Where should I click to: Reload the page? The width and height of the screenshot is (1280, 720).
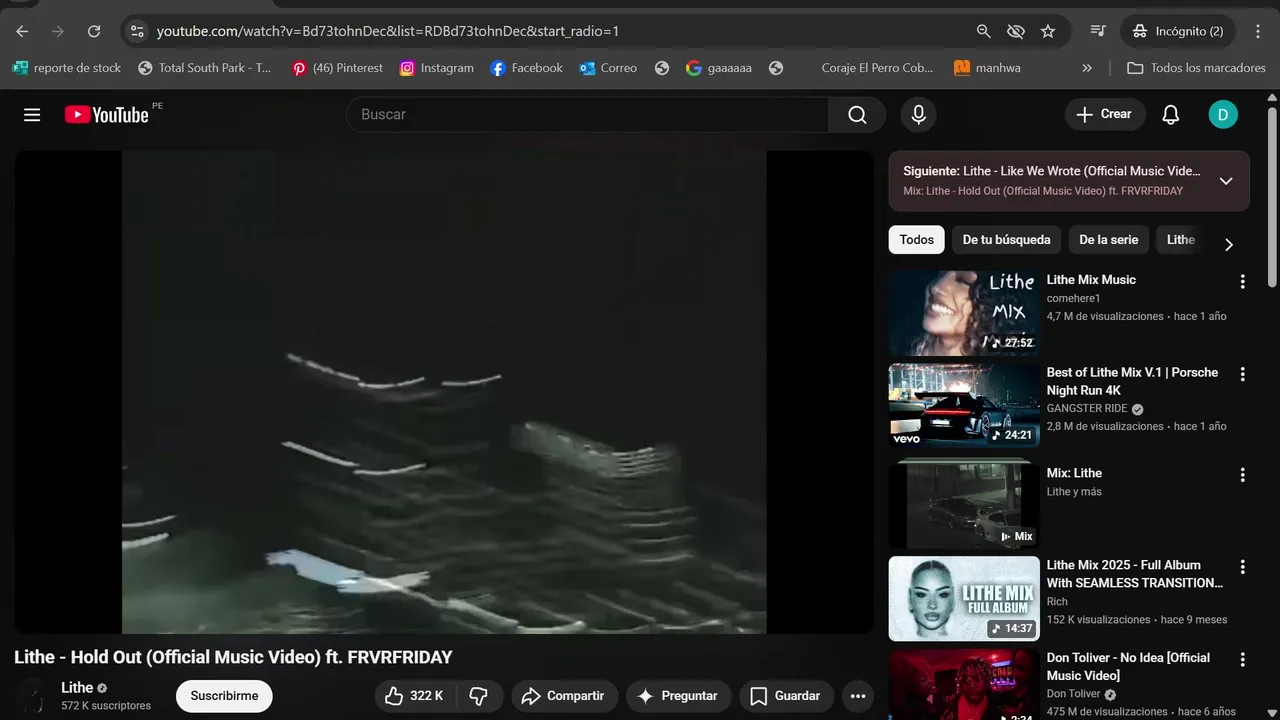(94, 31)
